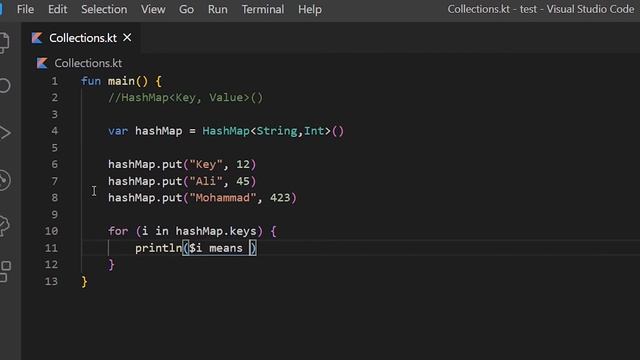This screenshot has width=640, height=360.
Task: Click the number 45 on line 7
Action: [x=243, y=181]
